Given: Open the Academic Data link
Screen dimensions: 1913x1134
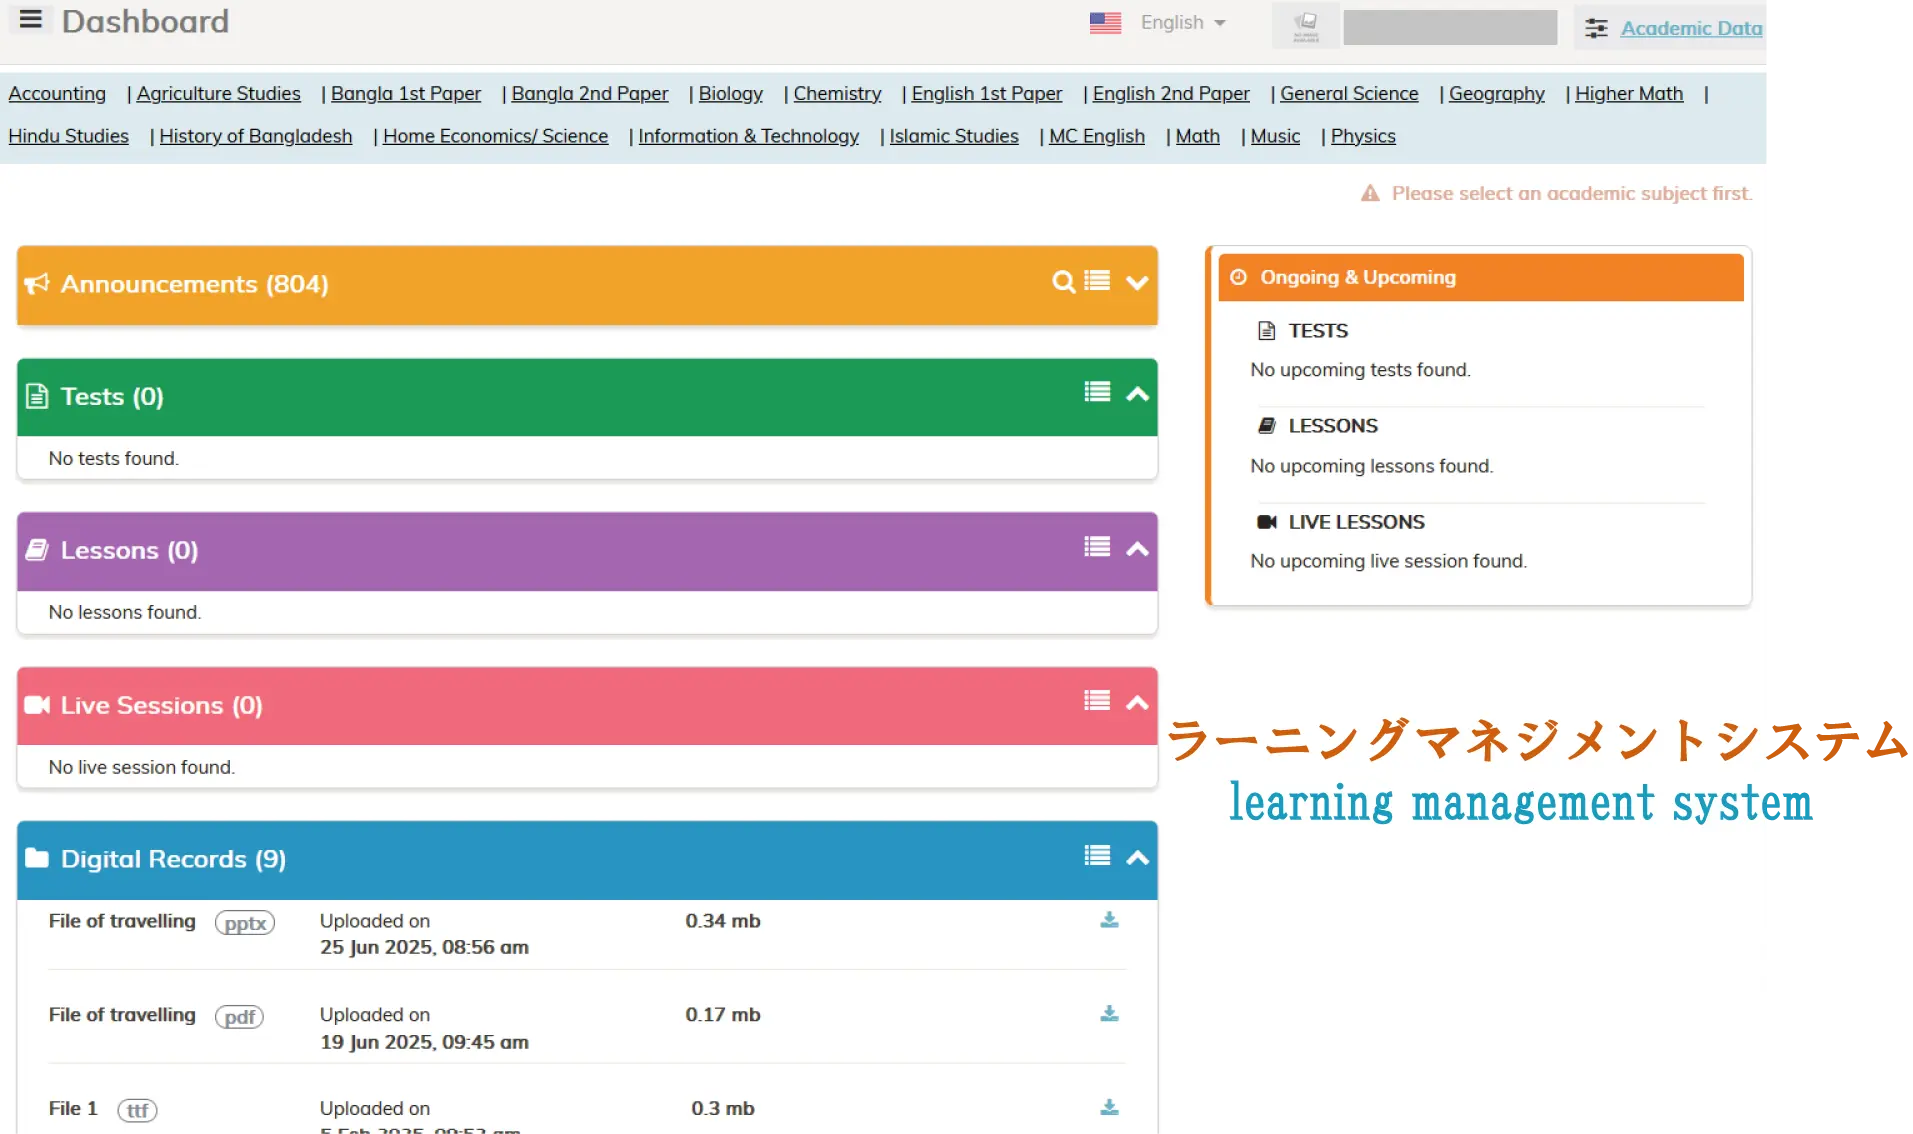Looking at the screenshot, I should [x=1691, y=28].
